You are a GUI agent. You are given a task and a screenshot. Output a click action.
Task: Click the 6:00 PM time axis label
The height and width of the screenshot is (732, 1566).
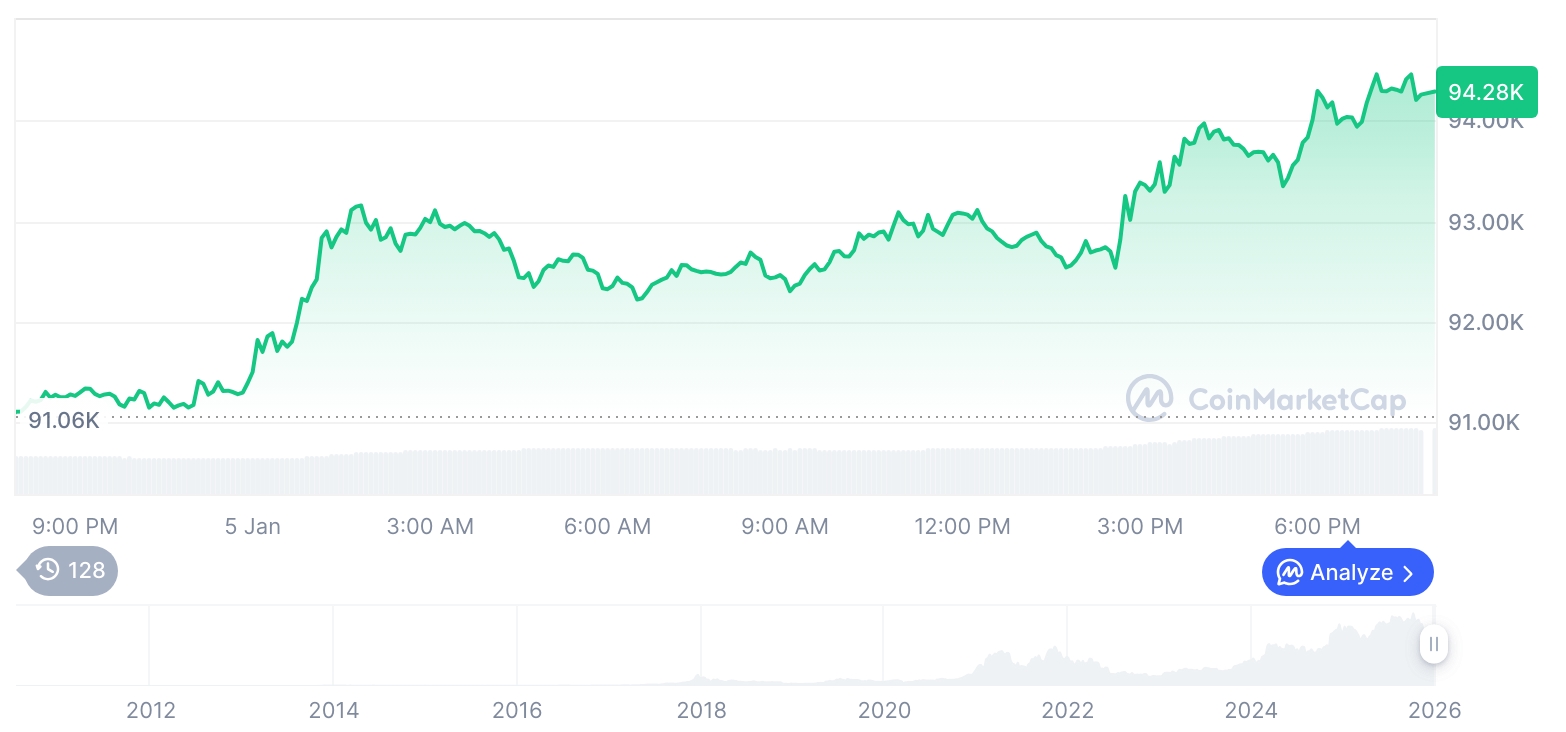(x=1317, y=526)
